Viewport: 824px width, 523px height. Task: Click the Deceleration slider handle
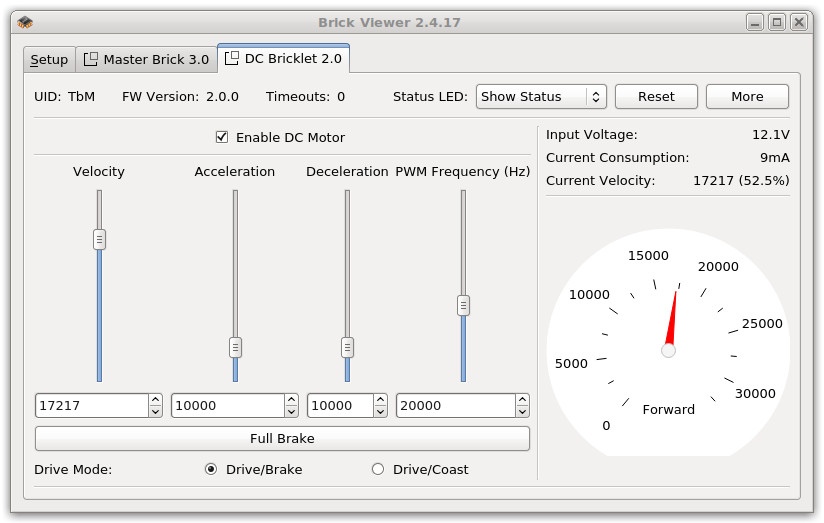[x=347, y=347]
